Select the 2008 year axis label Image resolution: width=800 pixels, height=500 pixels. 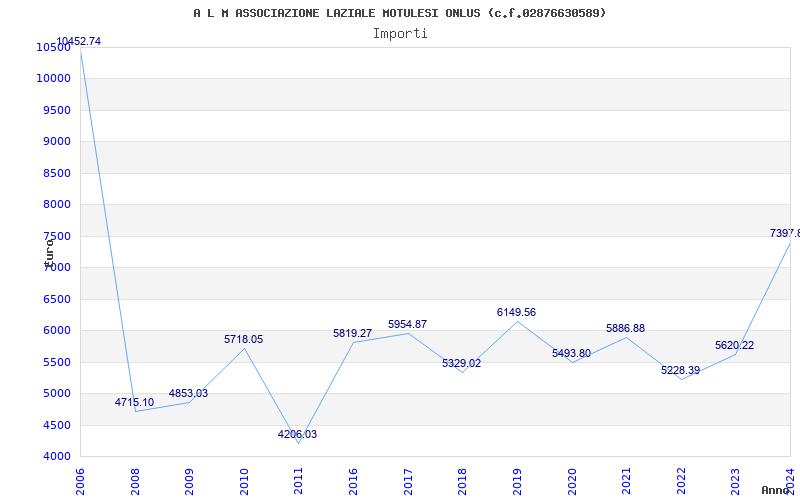point(135,478)
